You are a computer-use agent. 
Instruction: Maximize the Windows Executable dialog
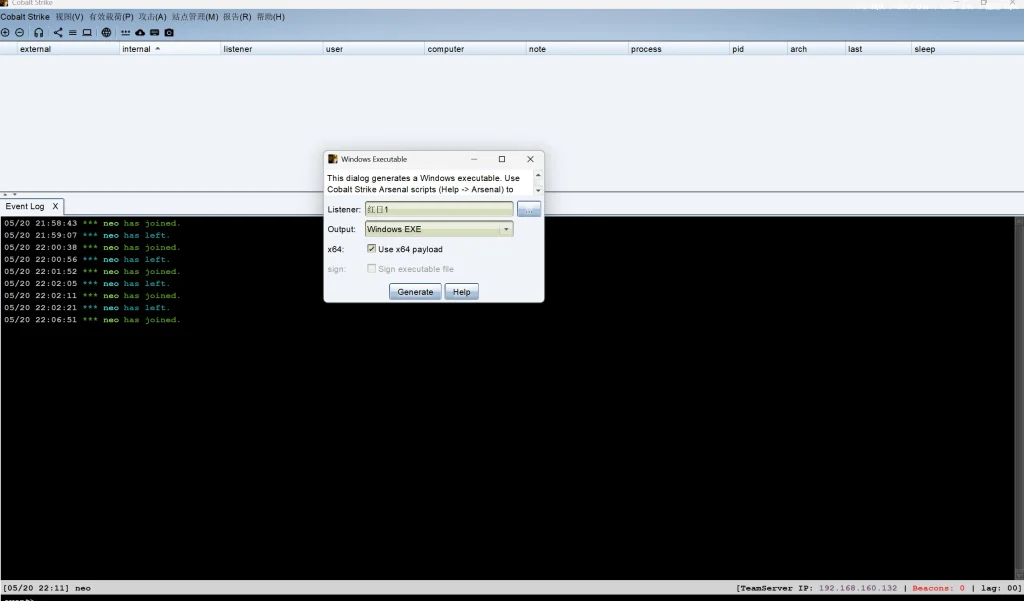(502, 159)
